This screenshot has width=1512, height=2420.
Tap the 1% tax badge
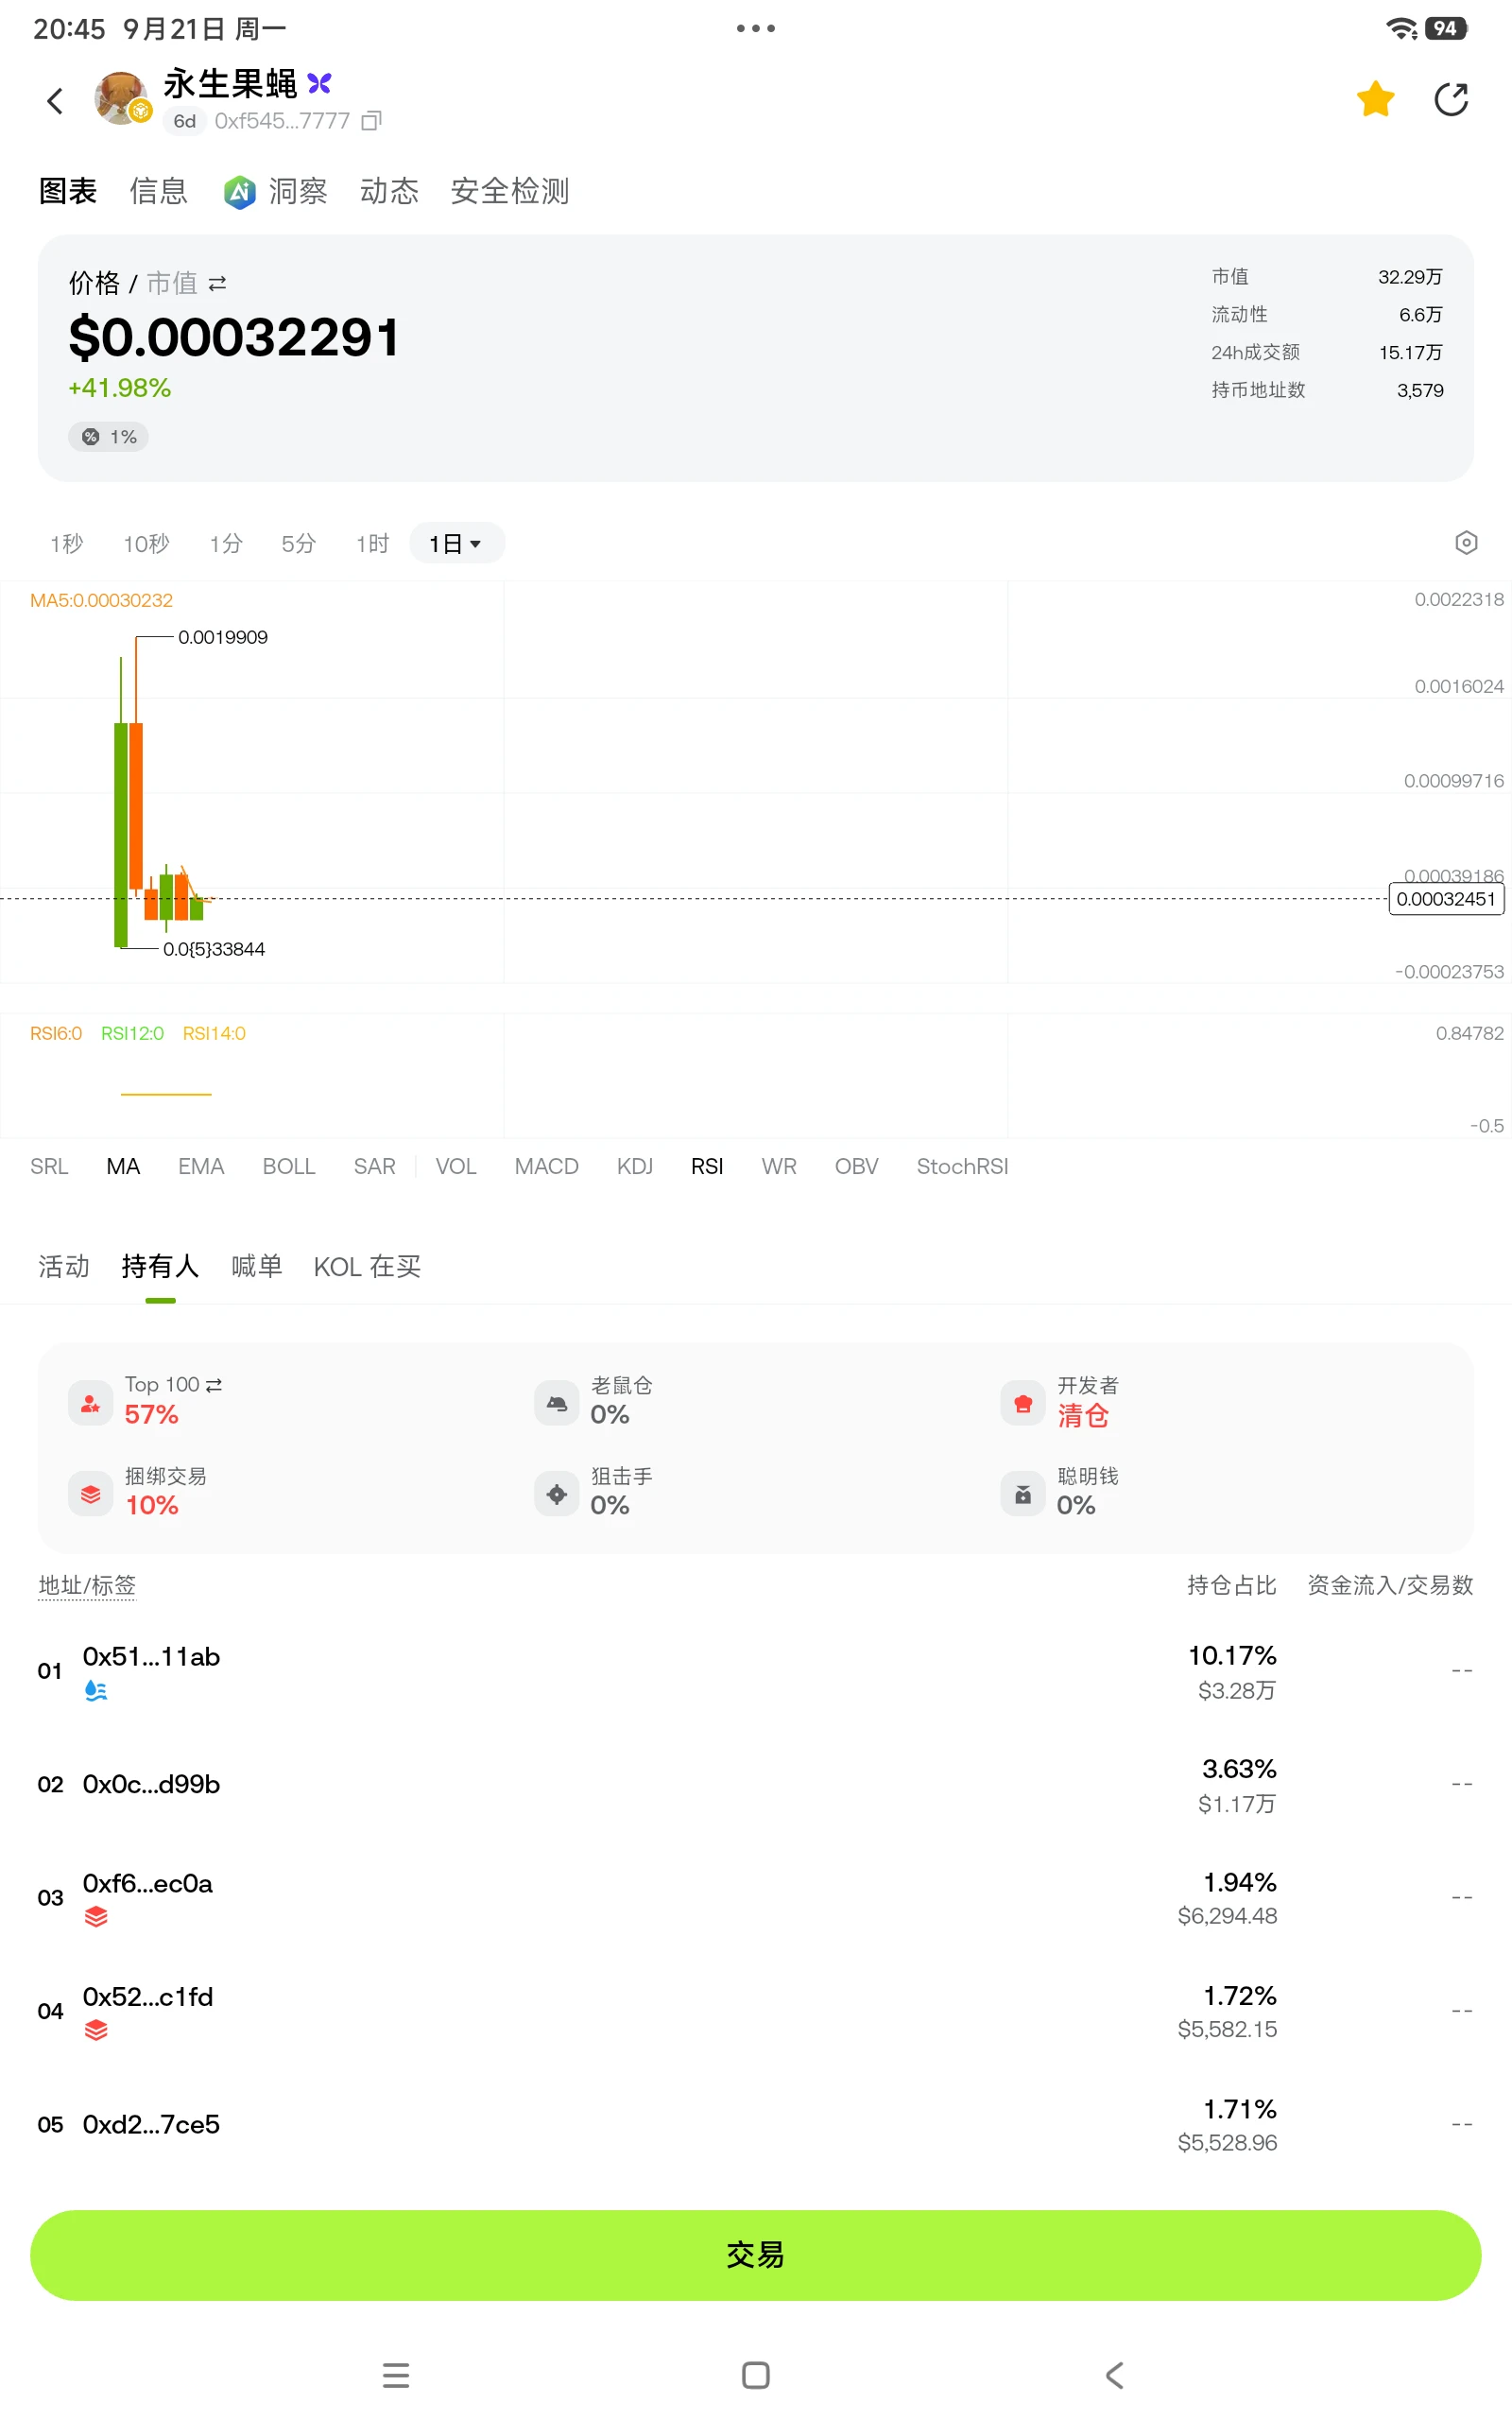click(109, 437)
